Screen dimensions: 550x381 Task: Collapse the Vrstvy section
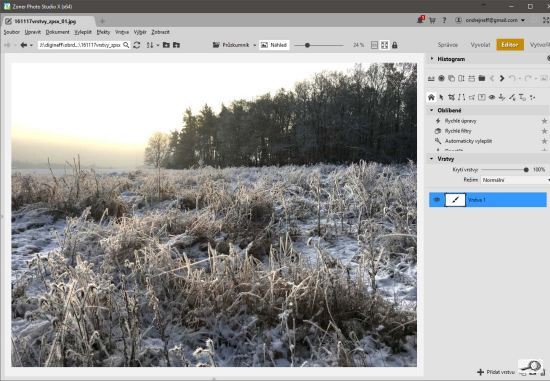click(x=432, y=159)
